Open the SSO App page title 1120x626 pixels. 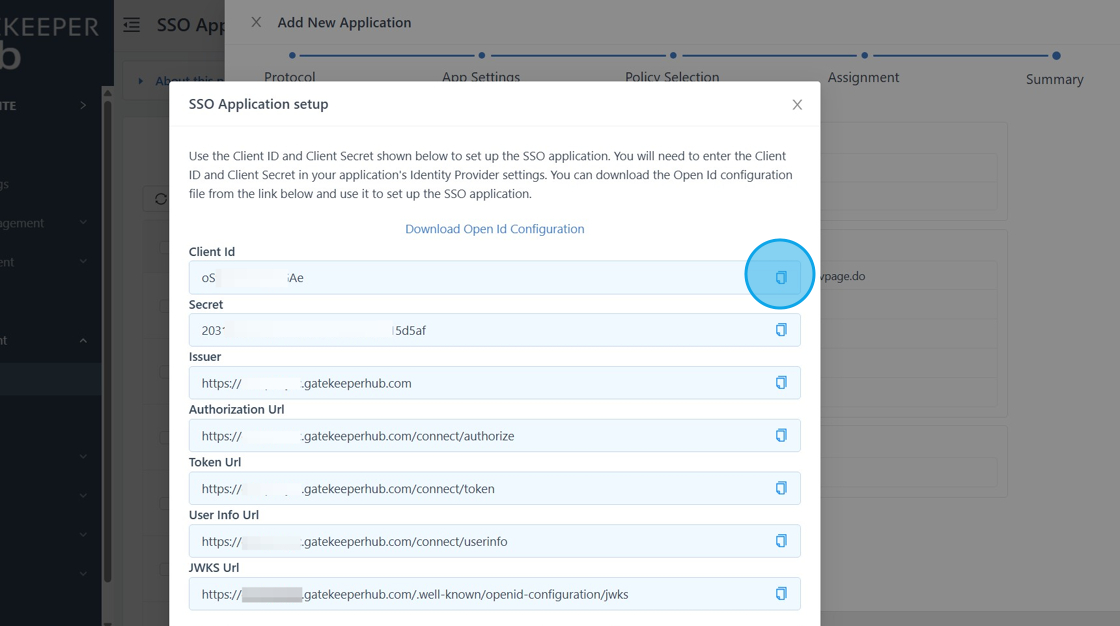pos(191,25)
